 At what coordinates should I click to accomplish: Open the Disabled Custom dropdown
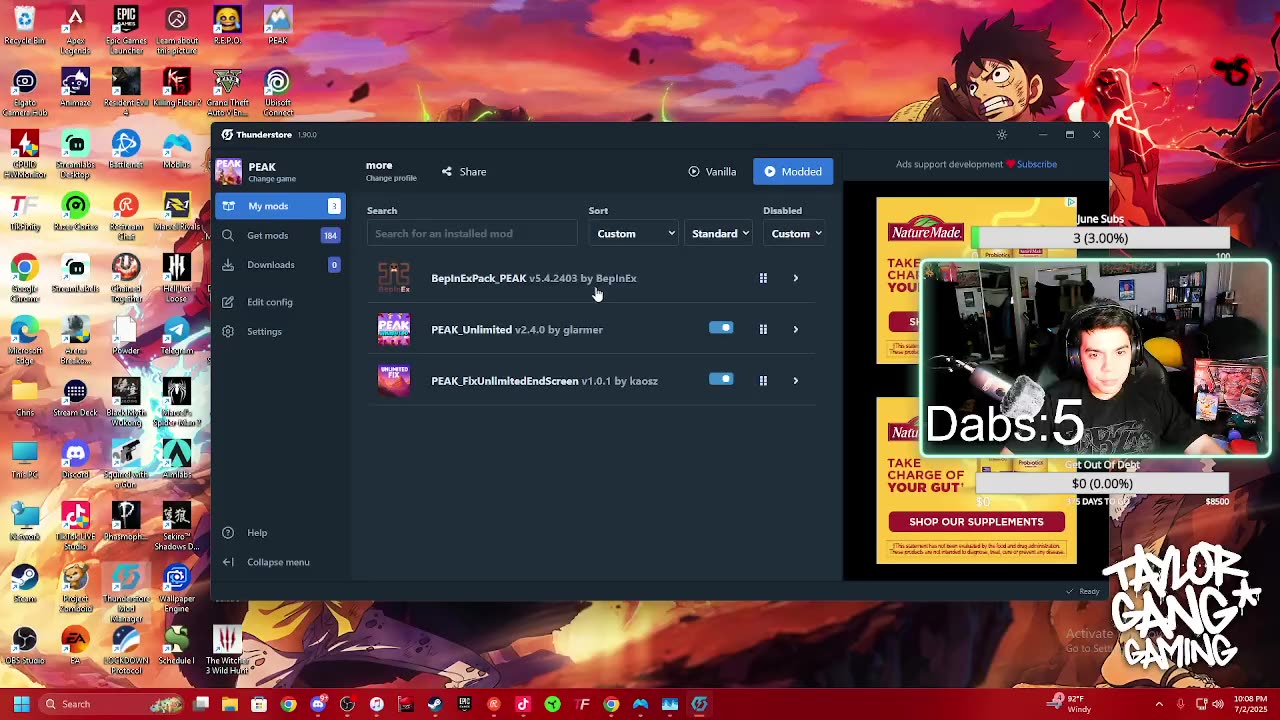tap(795, 234)
